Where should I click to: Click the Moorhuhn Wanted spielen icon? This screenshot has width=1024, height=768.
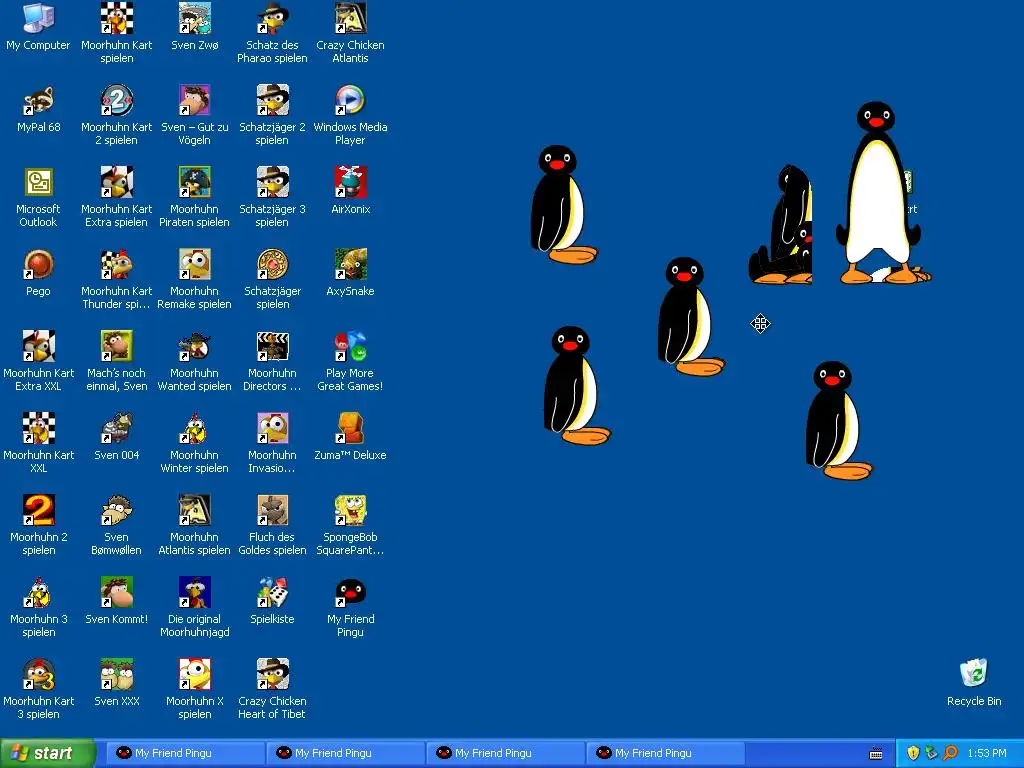click(x=195, y=346)
